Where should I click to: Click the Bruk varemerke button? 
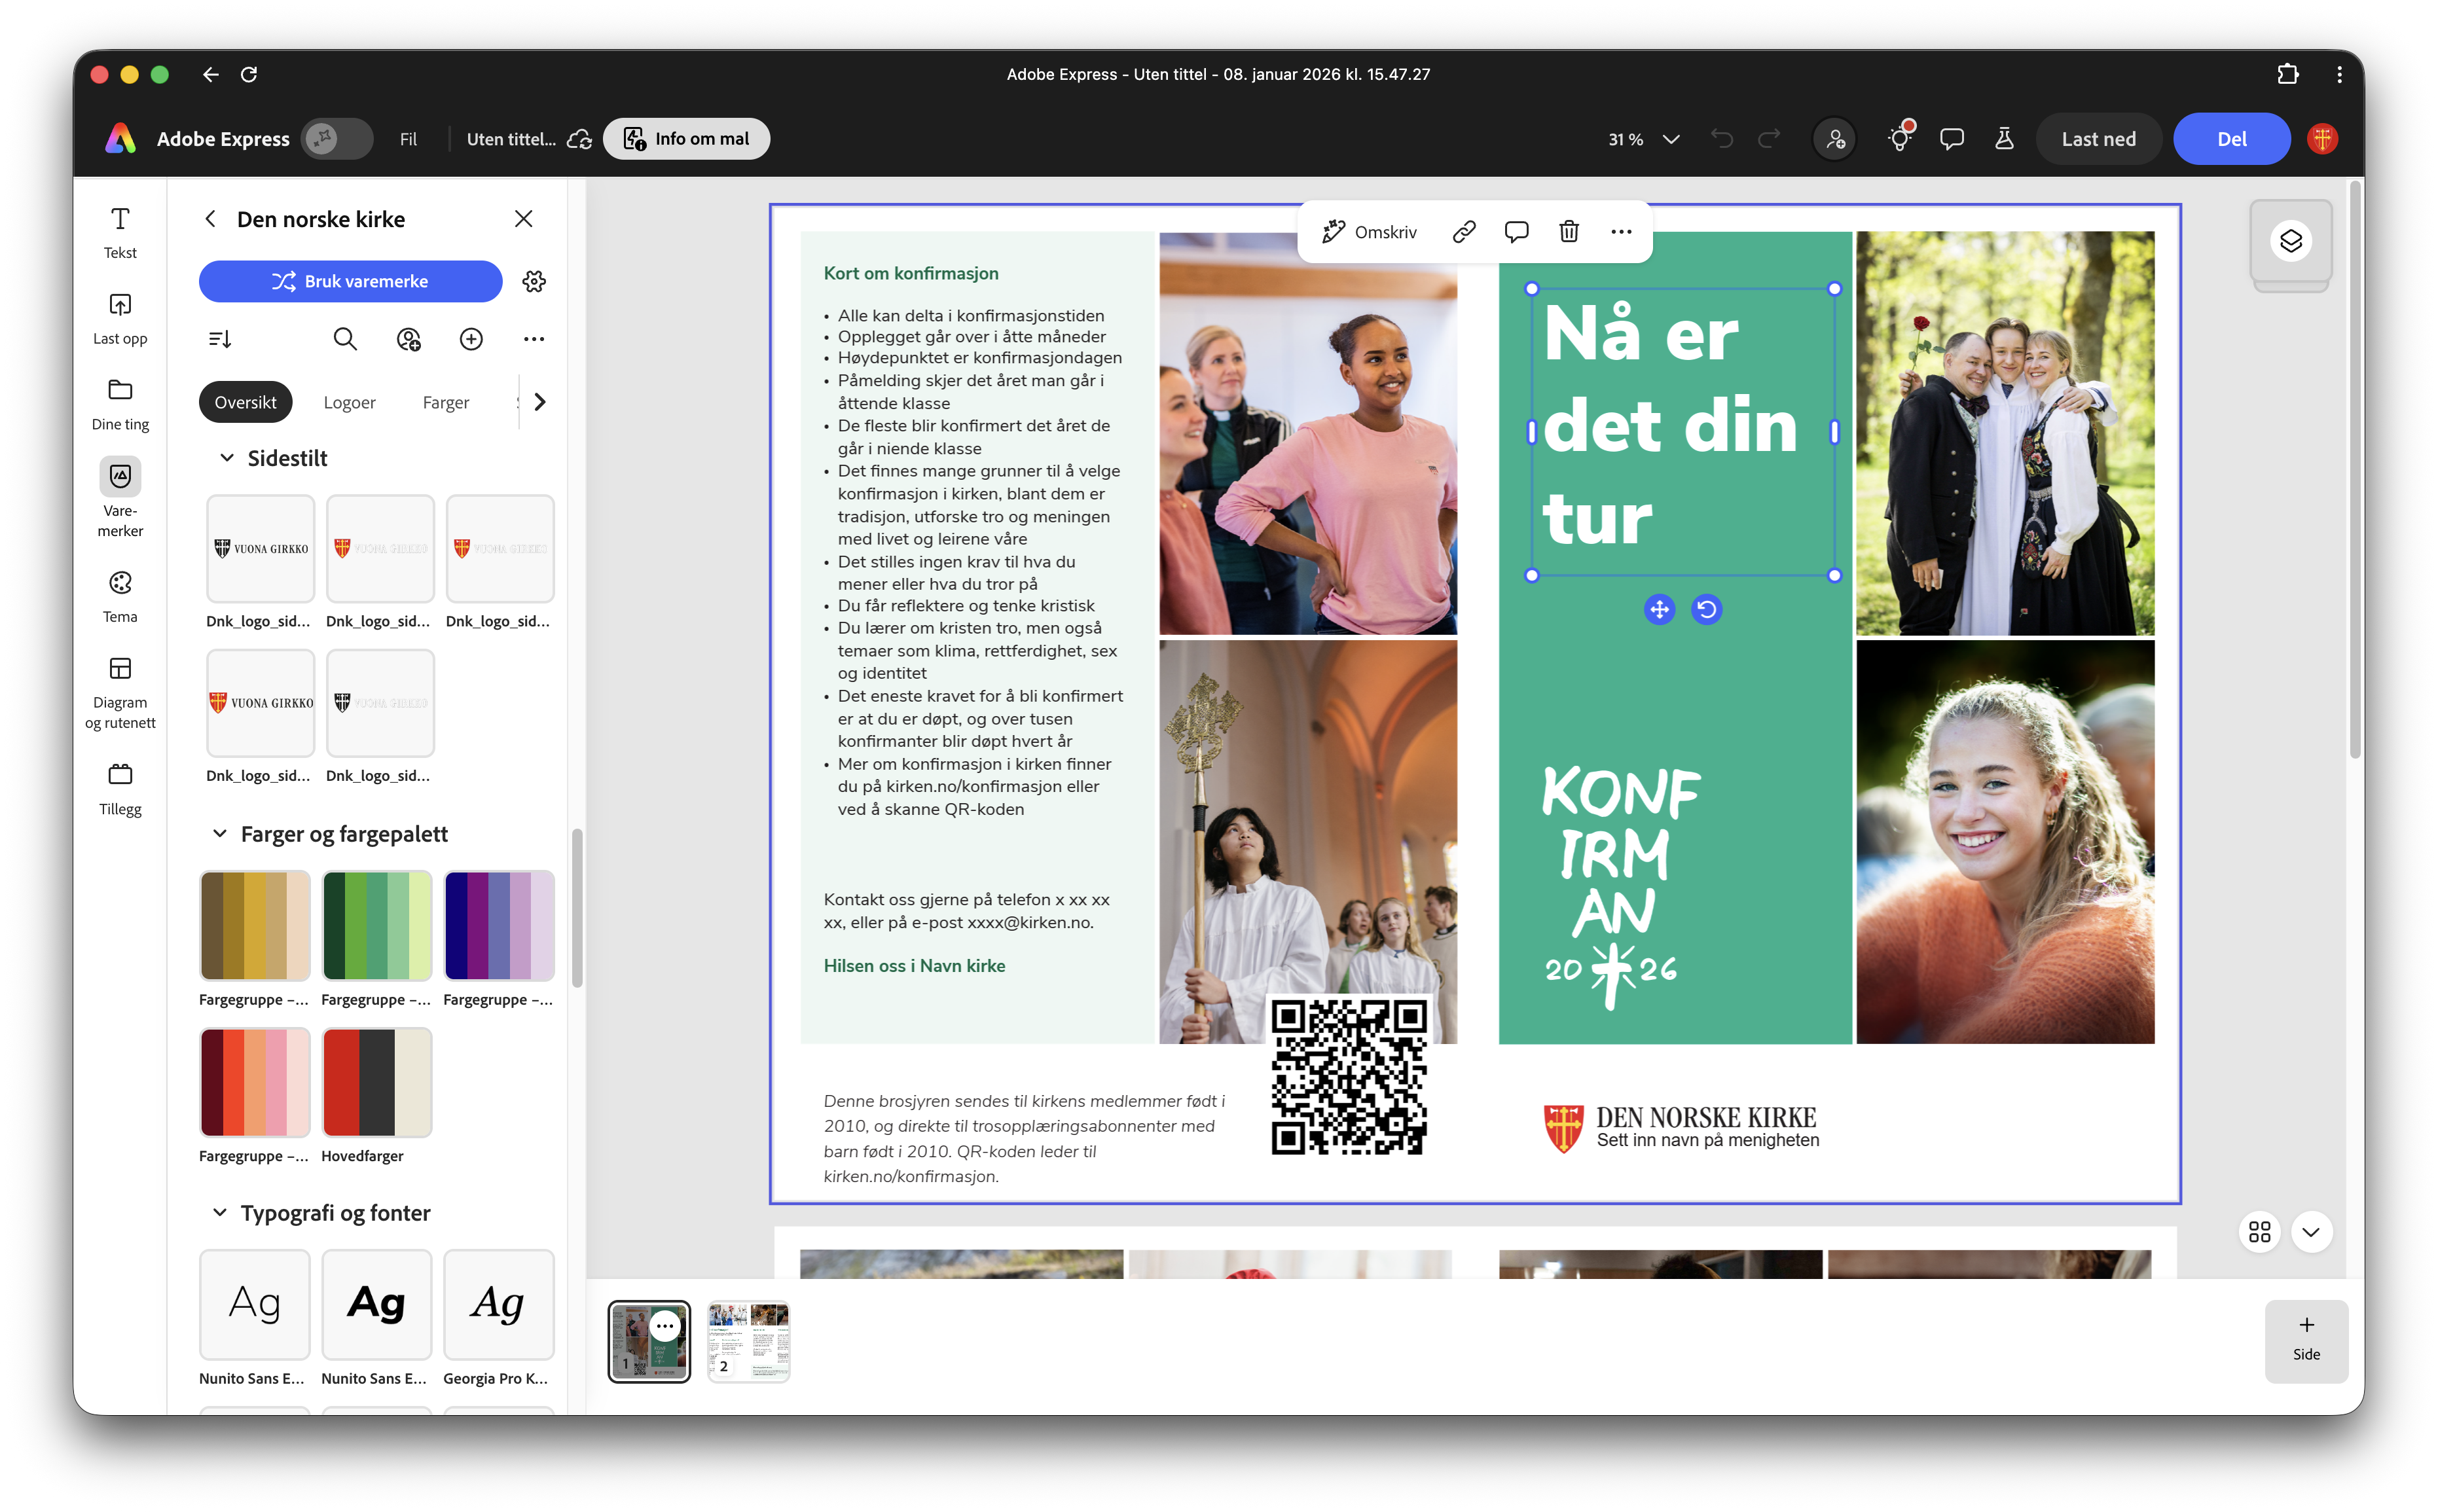tap(350, 281)
